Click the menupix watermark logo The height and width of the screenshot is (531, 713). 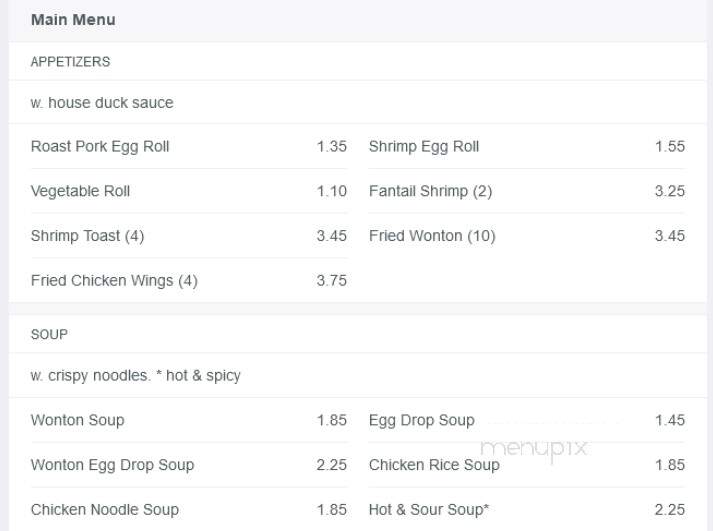click(534, 449)
